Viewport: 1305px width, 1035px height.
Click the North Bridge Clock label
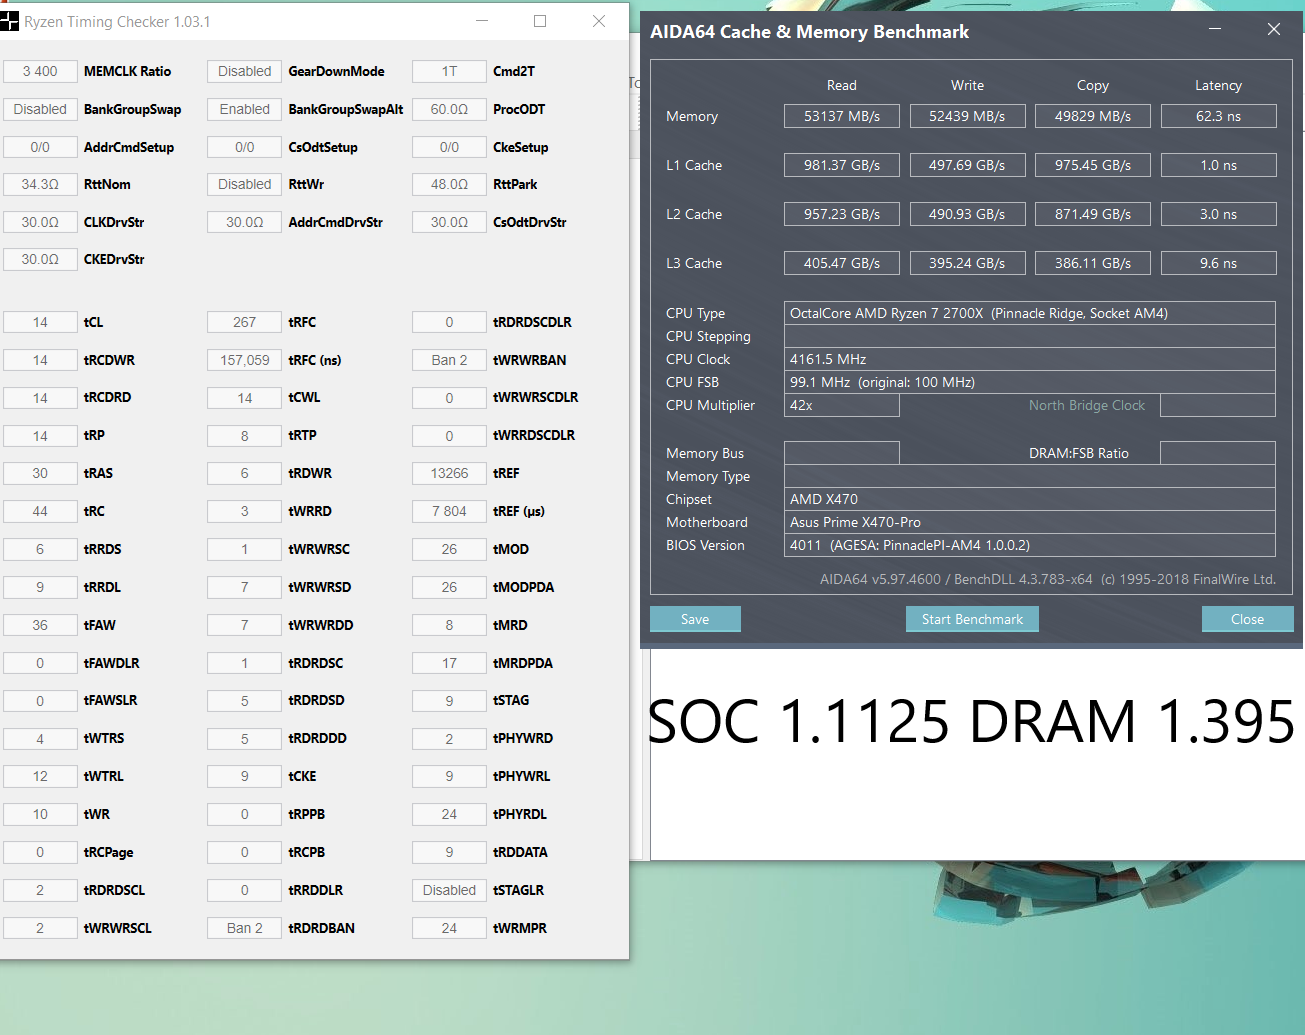tap(1087, 405)
